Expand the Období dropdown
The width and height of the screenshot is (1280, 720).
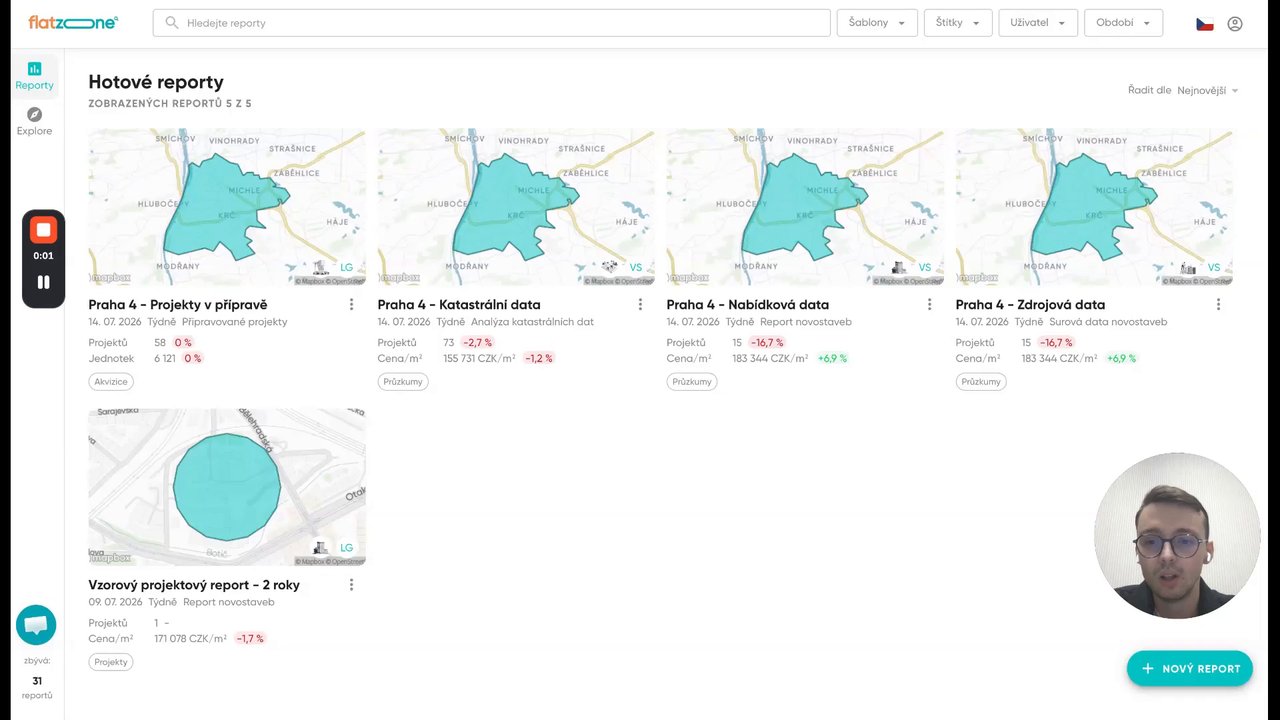tap(1123, 23)
